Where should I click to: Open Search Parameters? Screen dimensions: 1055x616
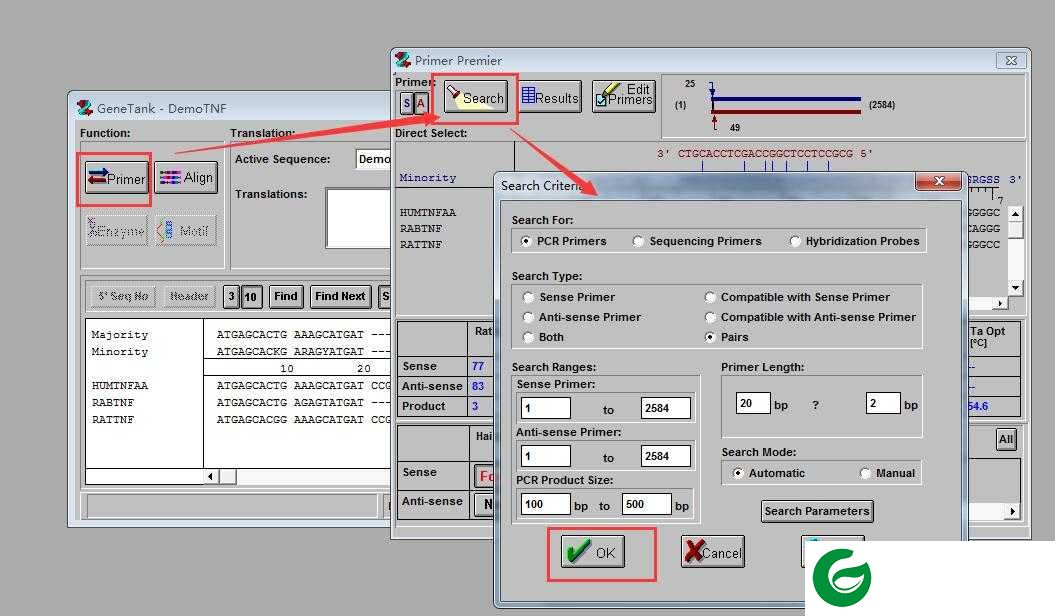pos(817,511)
